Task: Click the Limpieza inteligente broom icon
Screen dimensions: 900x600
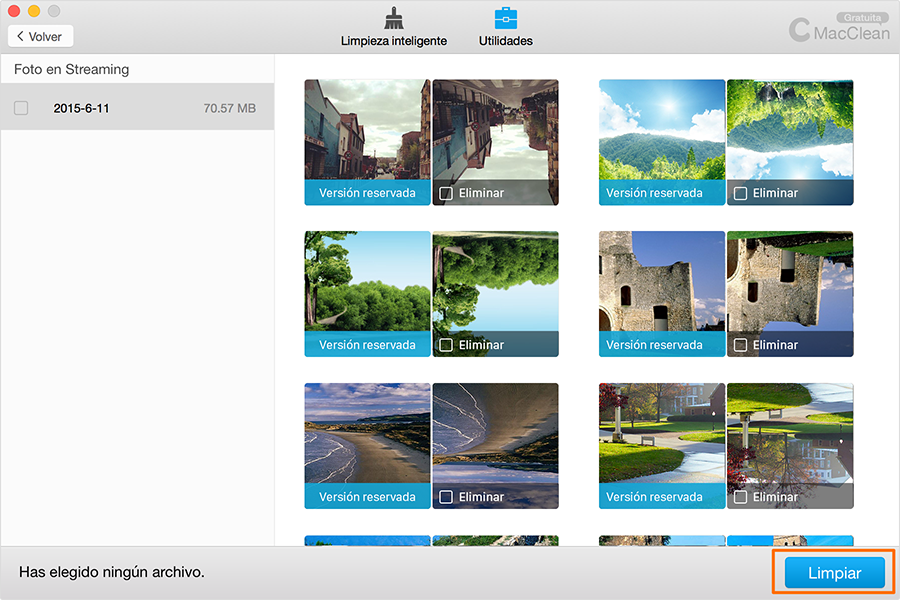Action: [x=393, y=19]
